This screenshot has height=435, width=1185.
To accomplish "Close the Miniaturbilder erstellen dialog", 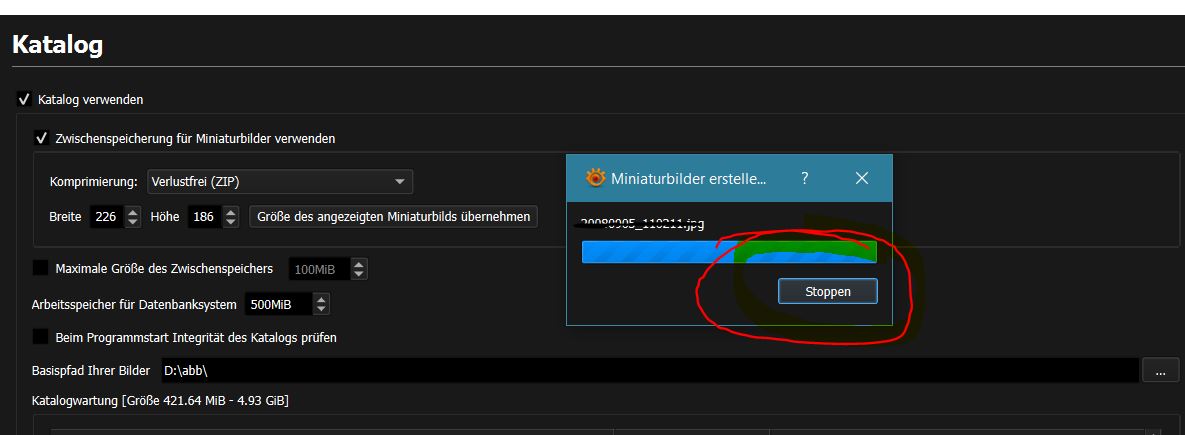I will 862,178.
